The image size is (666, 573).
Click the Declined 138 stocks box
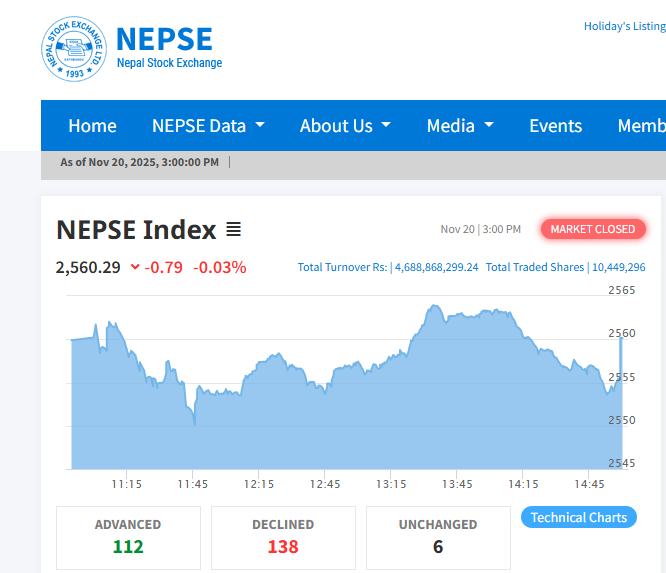[x=283, y=537]
